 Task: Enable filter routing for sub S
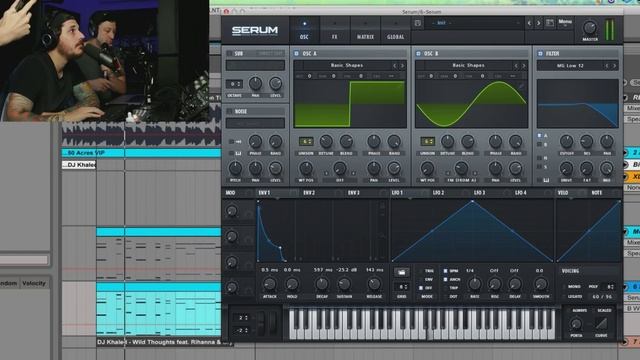[x=540, y=167]
